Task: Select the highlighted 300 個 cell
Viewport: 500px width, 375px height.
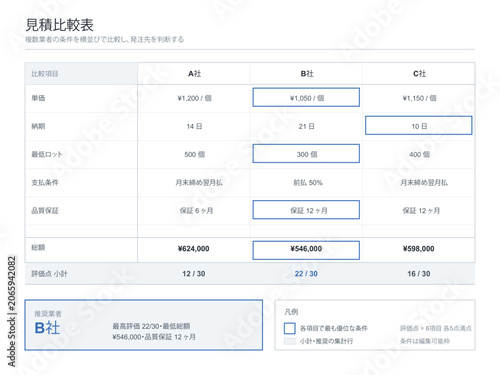Action: click(306, 153)
